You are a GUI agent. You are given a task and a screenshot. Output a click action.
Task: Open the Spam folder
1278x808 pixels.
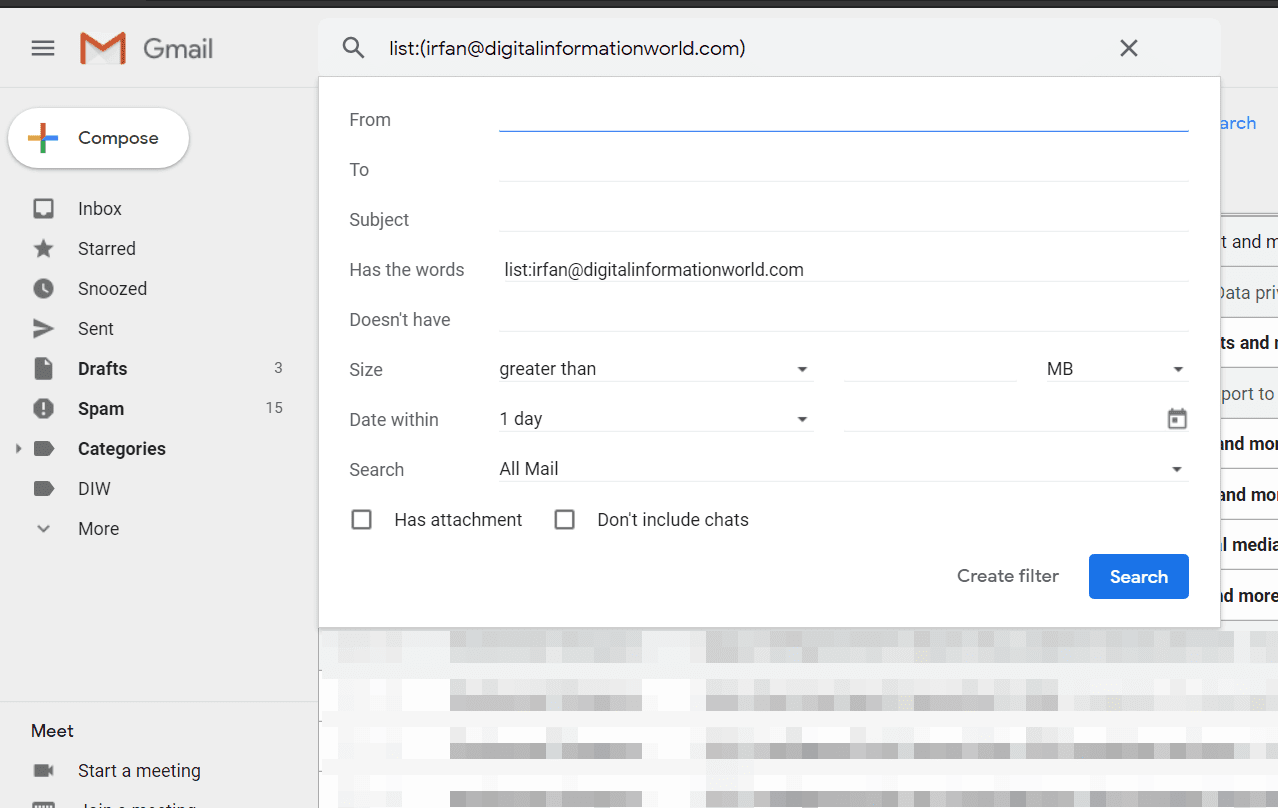pyautogui.click(x=101, y=409)
